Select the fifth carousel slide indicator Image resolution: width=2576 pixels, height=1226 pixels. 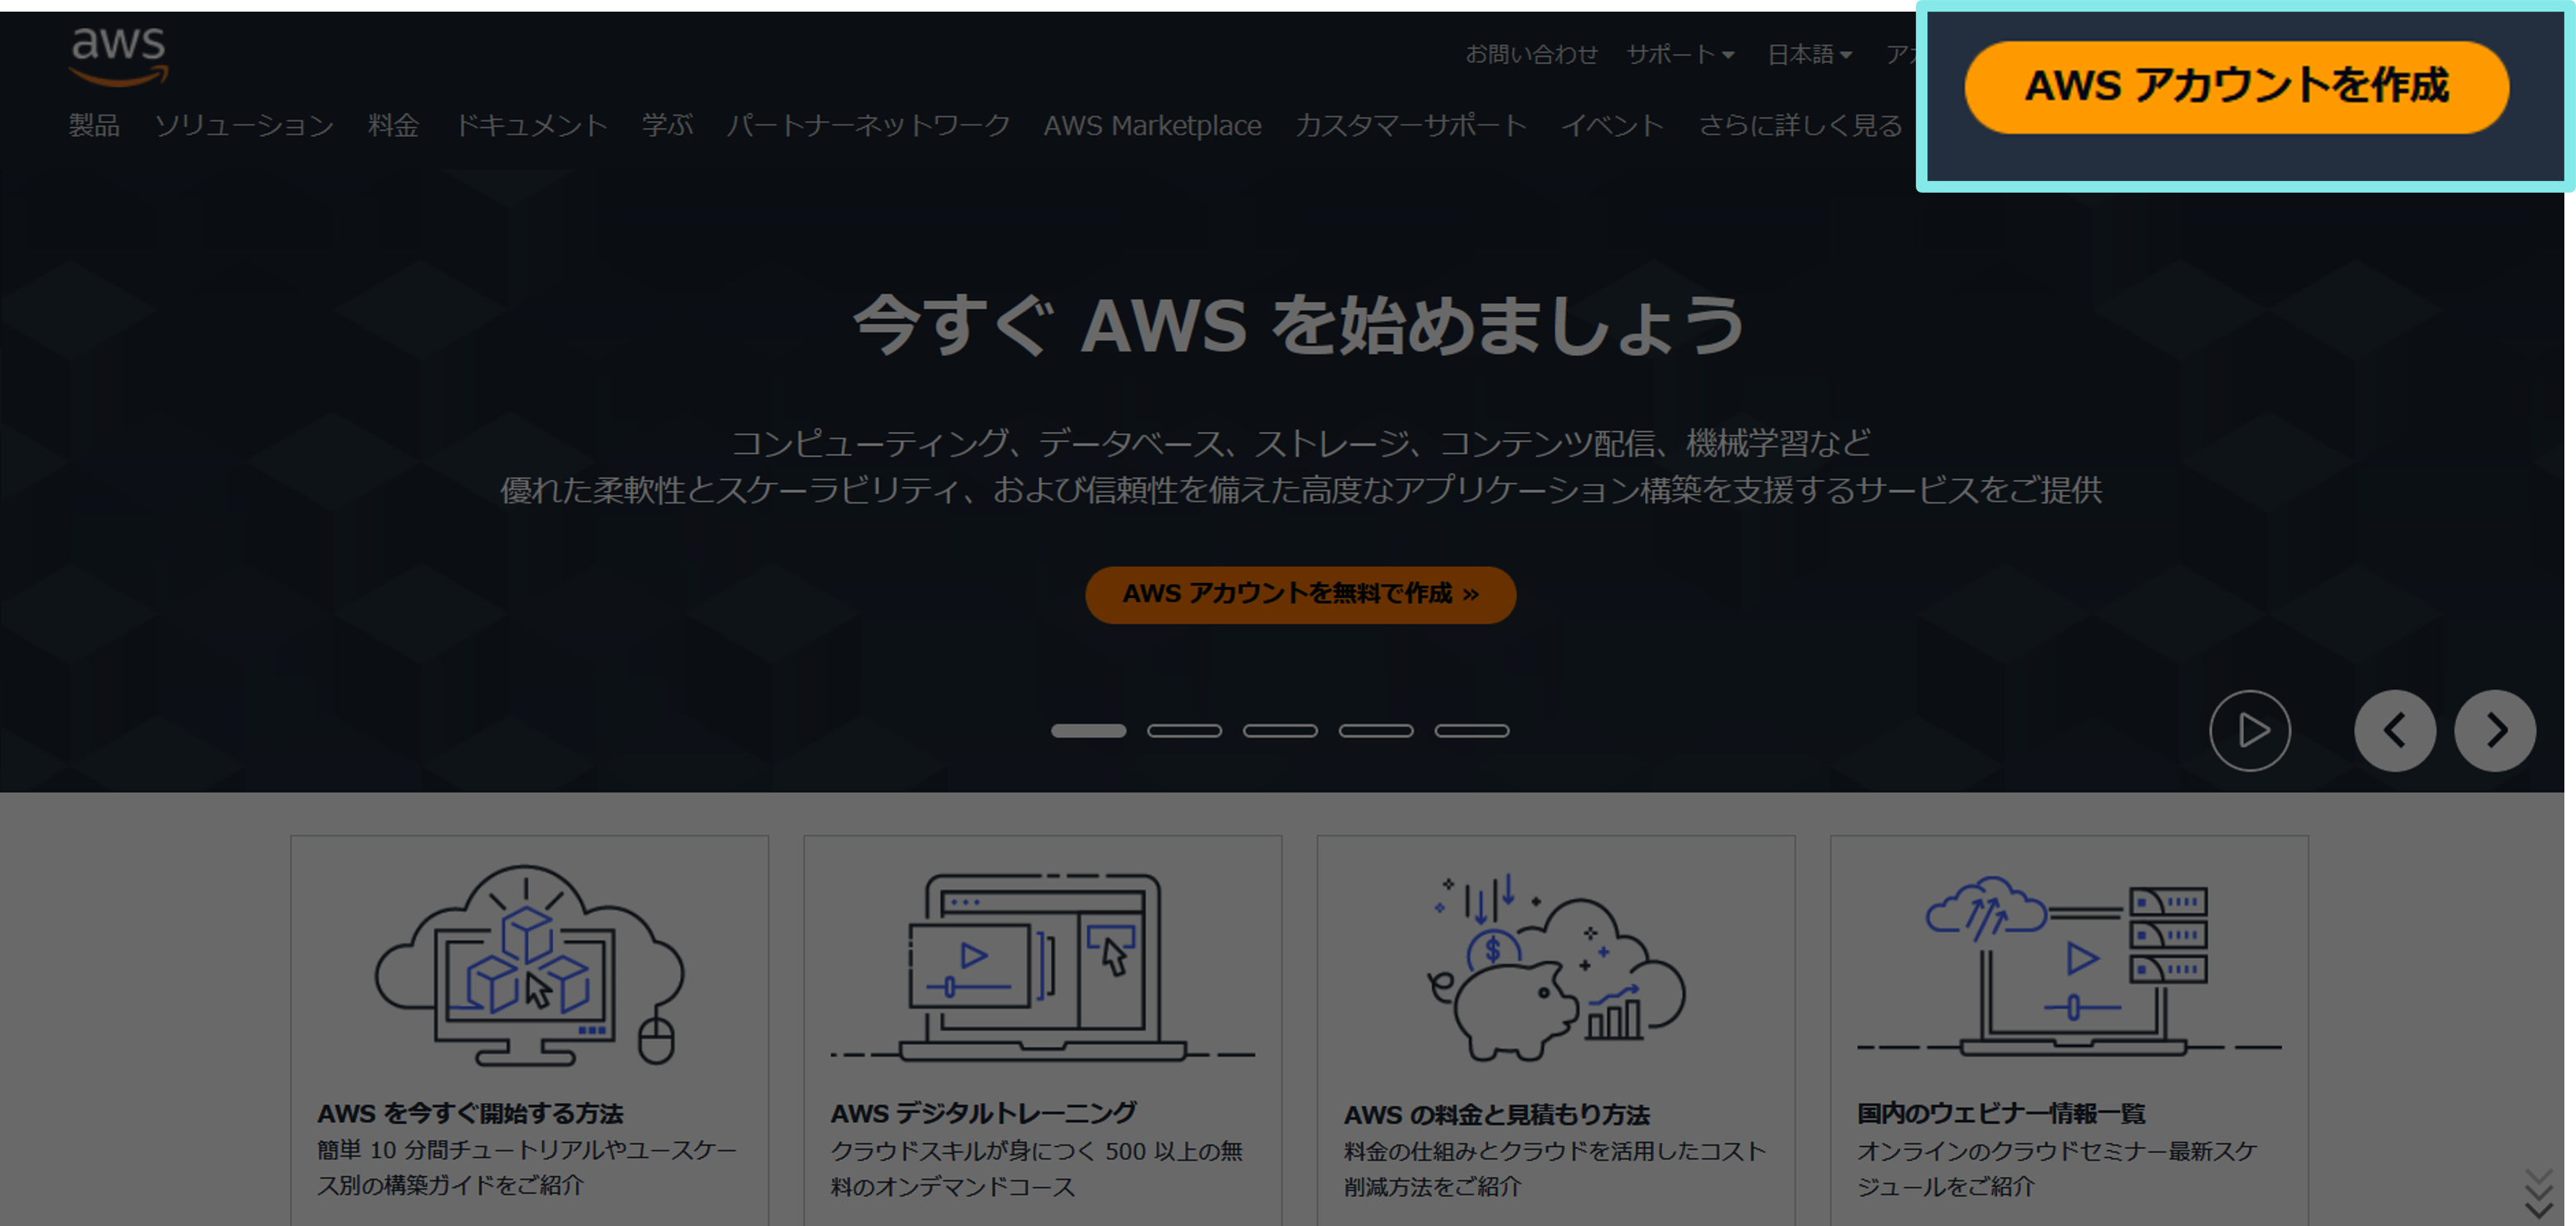click(1472, 731)
